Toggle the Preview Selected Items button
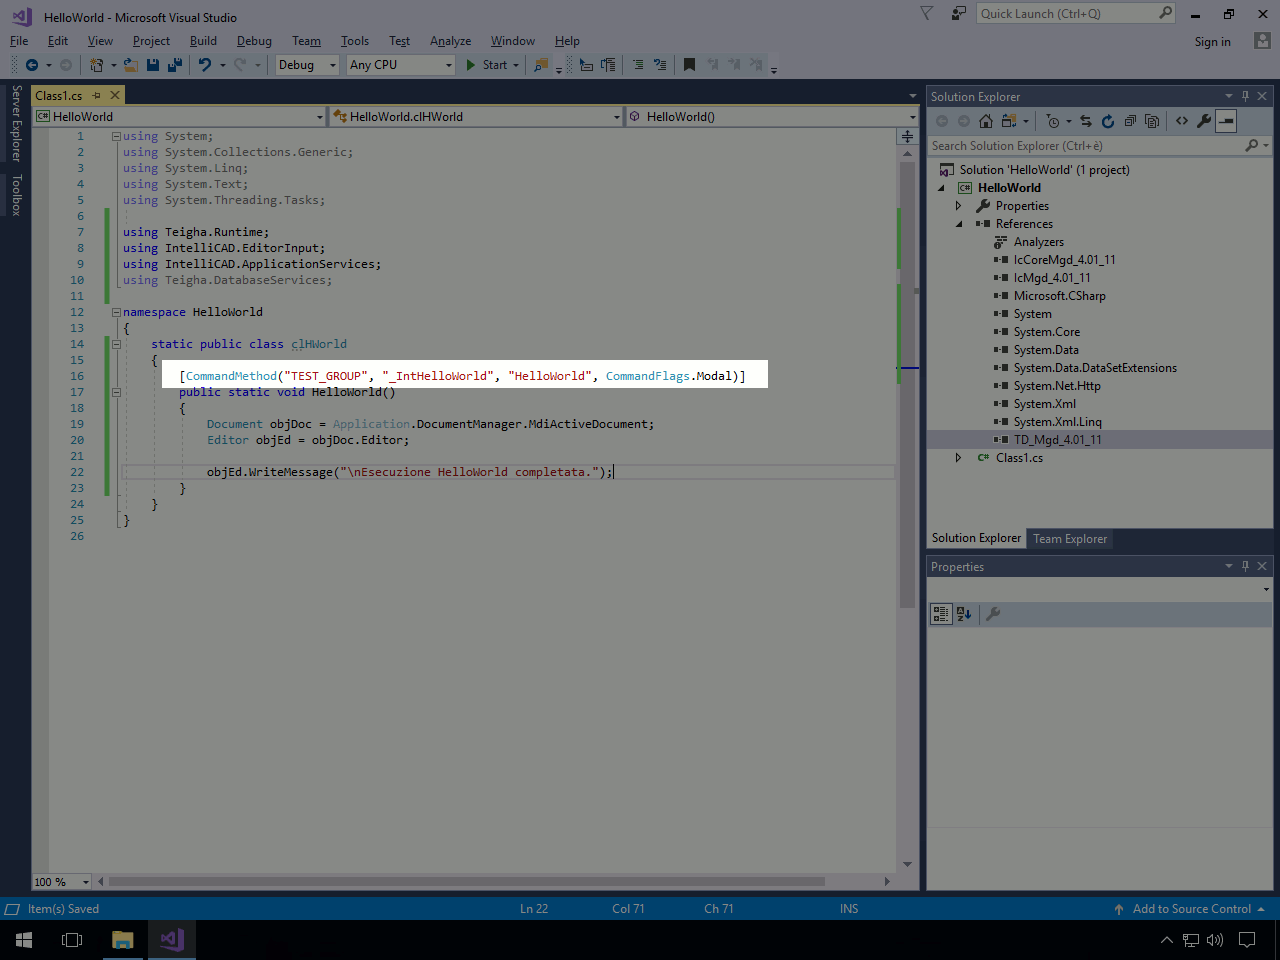This screenshot has height=960, width=1280. point(1226,121)
